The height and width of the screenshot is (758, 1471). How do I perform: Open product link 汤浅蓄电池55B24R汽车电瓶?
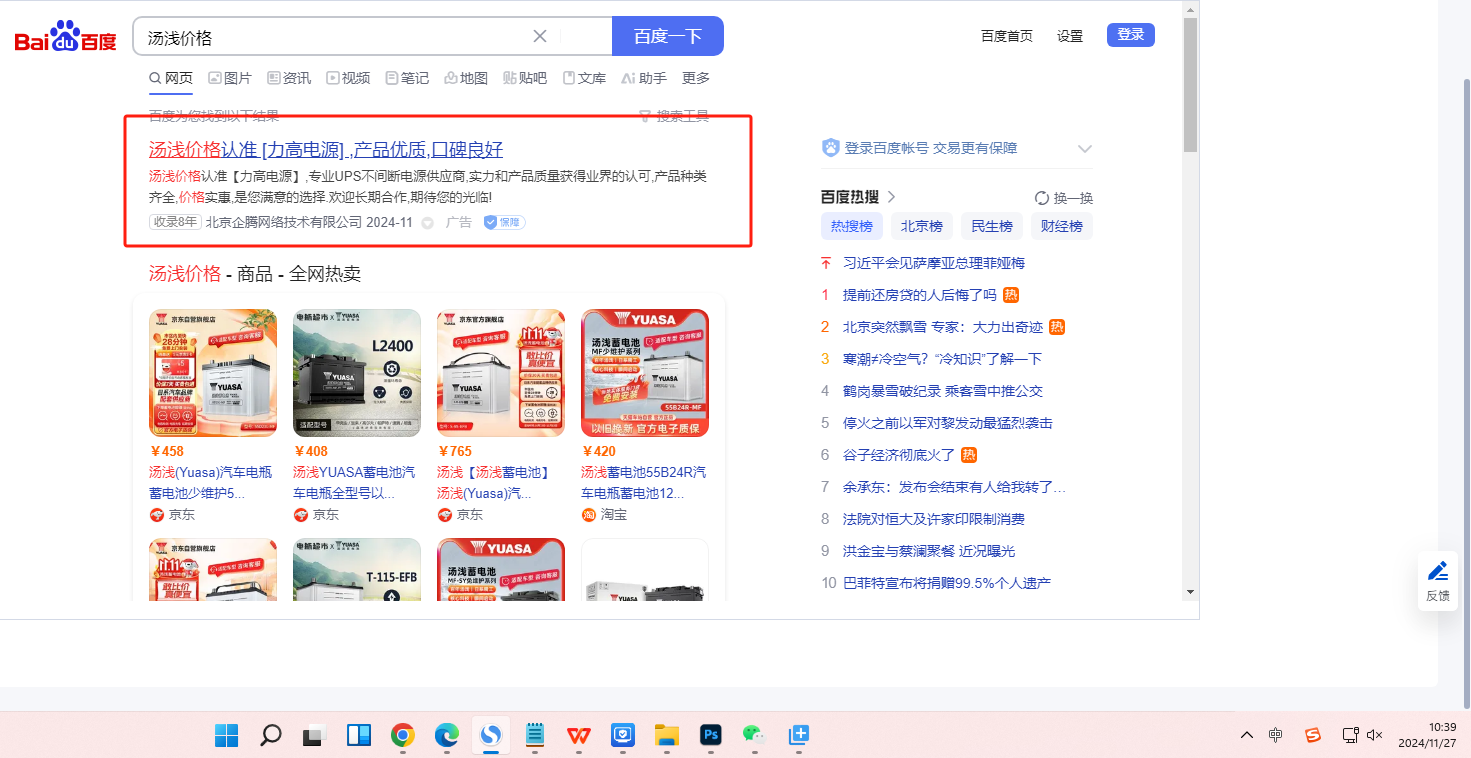pyautogui.click(x=645, y=483)
